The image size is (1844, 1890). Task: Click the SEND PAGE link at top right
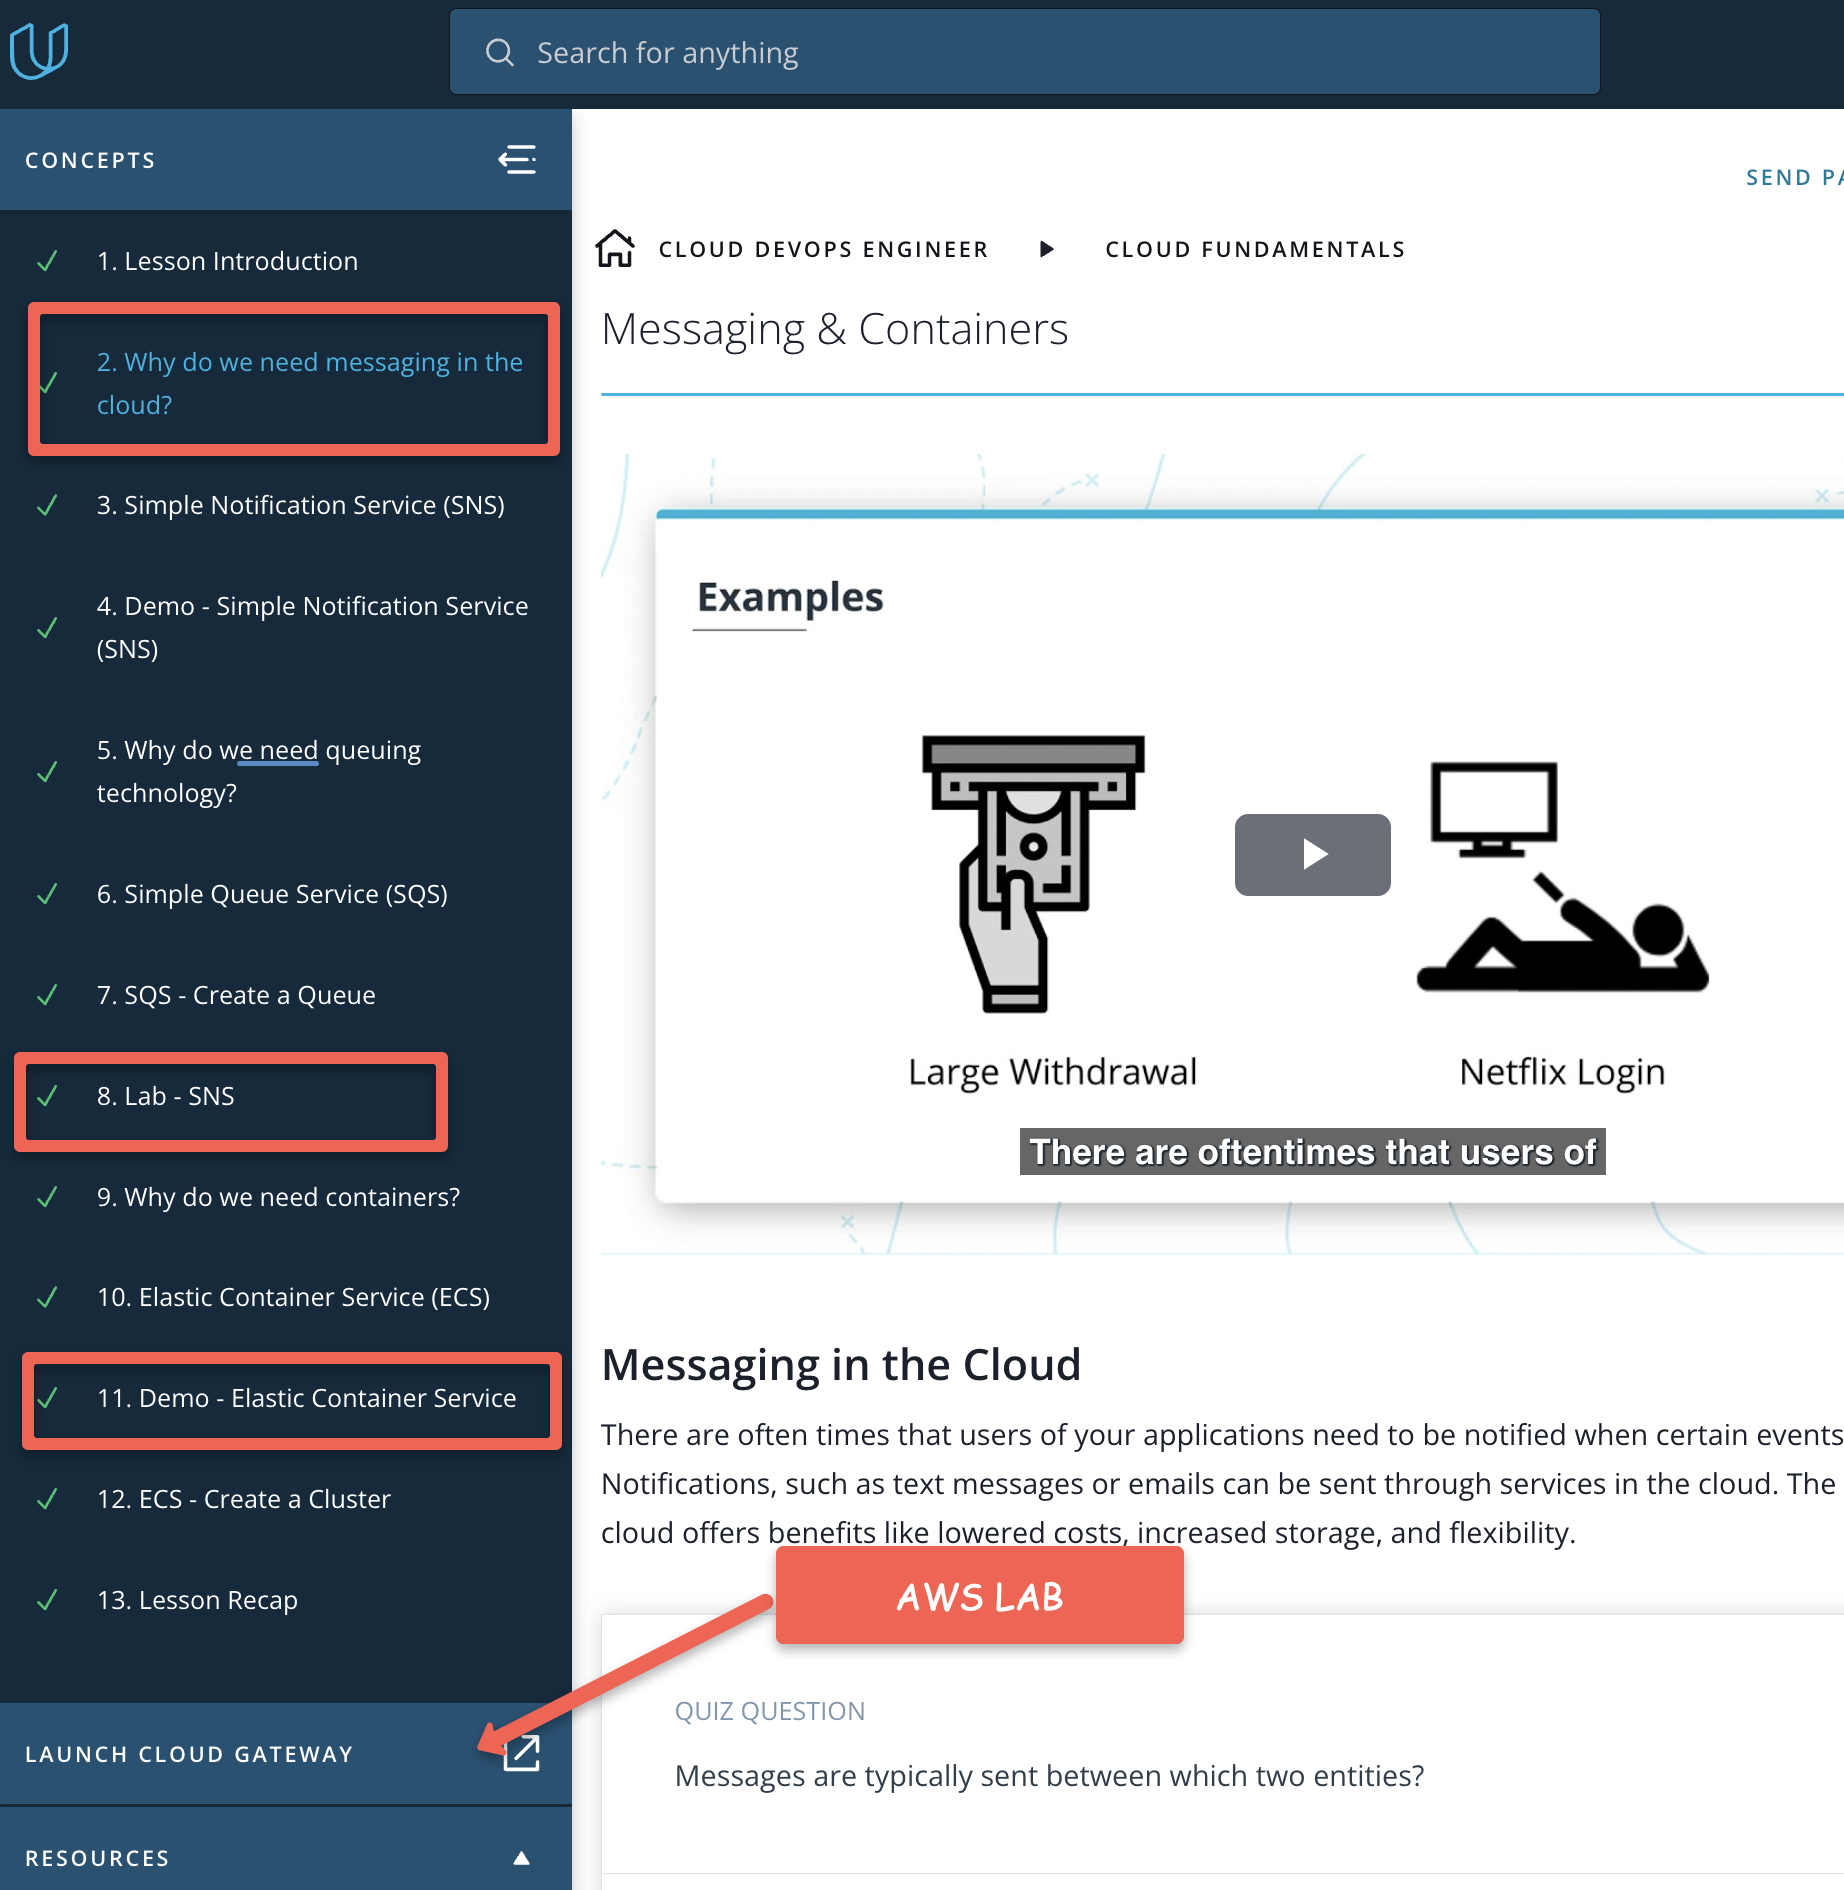click(x=1793, y=177)
